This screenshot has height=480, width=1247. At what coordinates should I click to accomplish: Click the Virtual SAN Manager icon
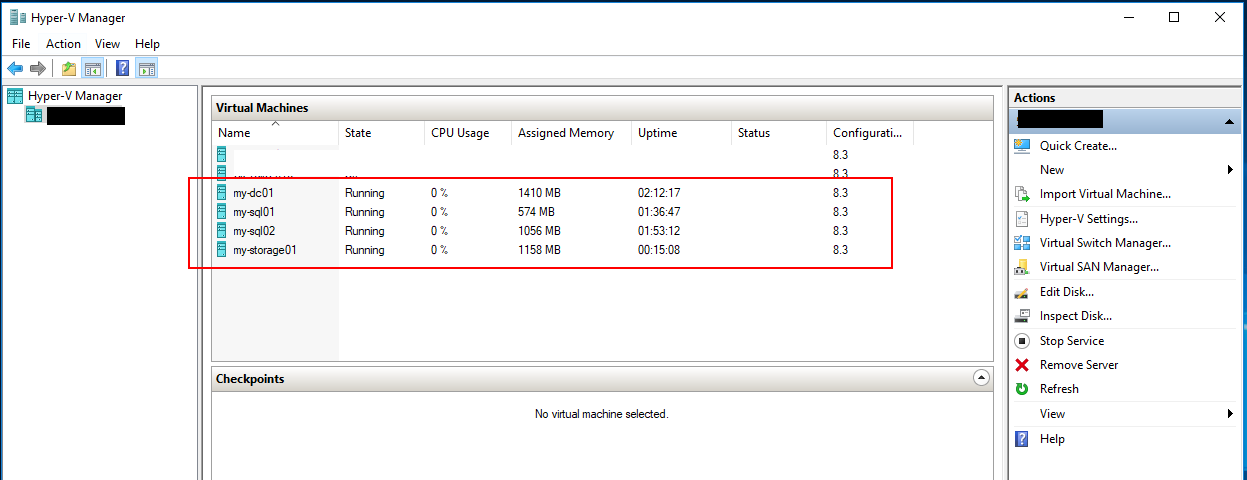coord(1022,267)
